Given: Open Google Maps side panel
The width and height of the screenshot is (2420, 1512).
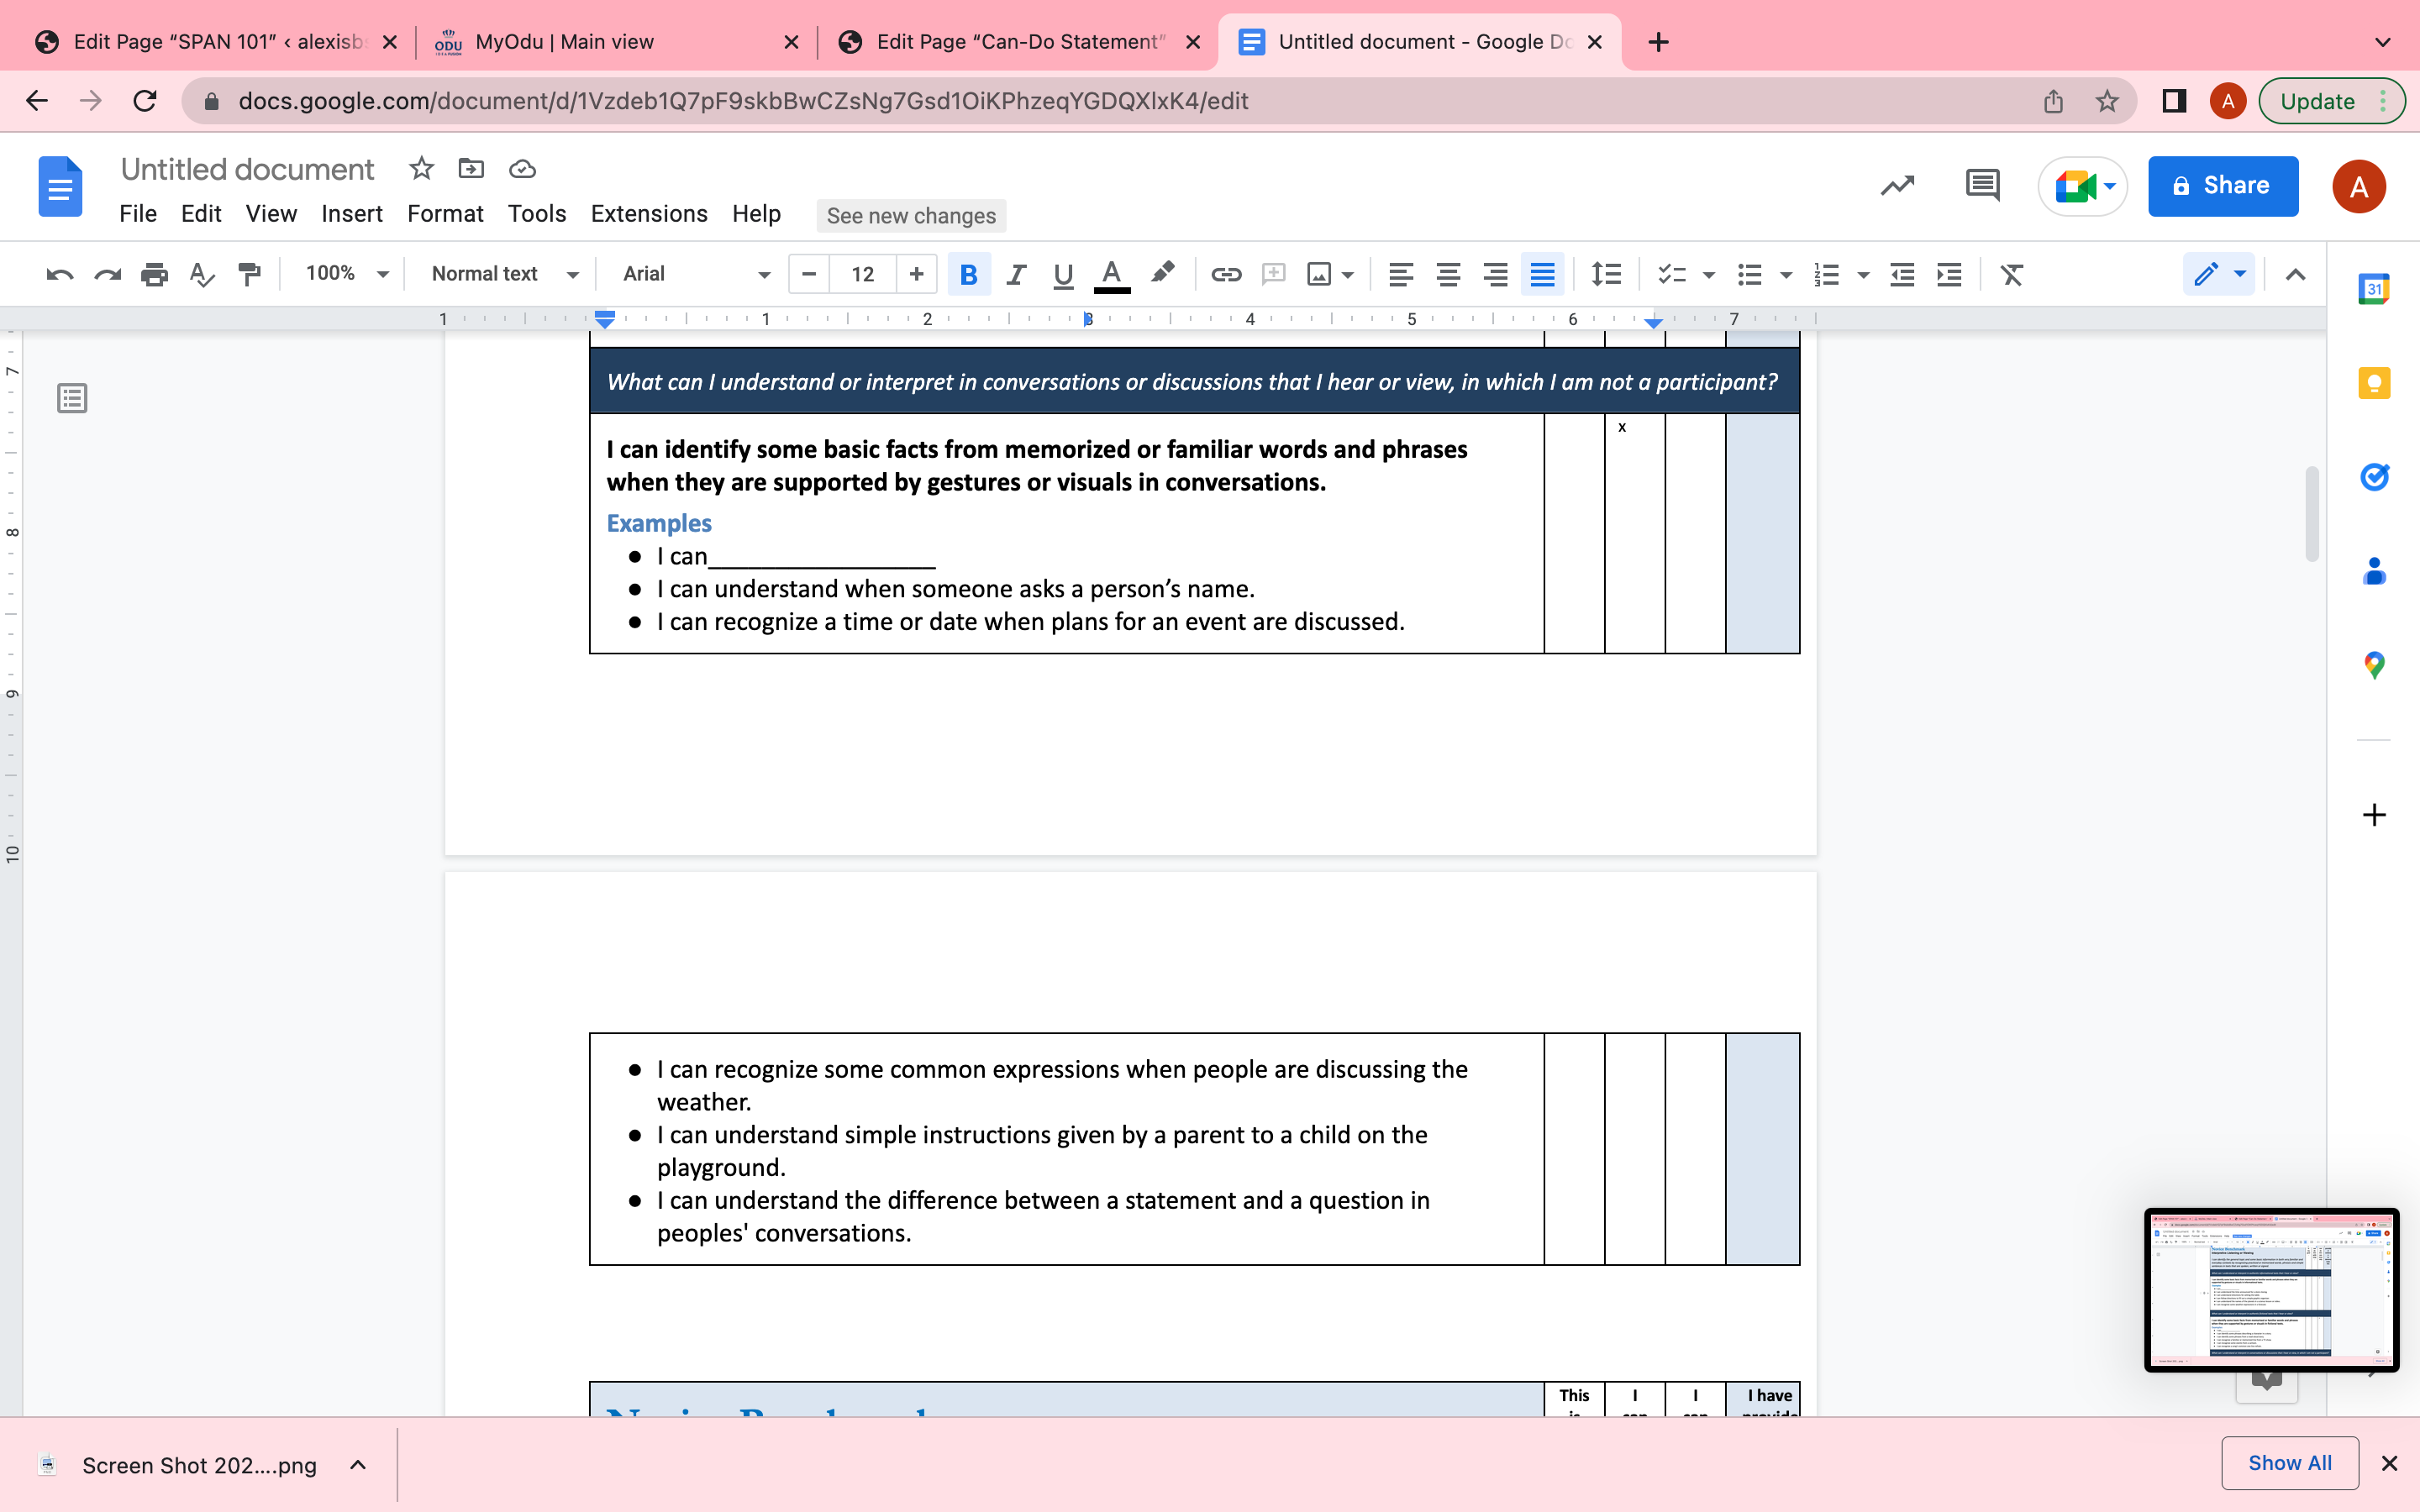Looking at the screenshot, I should 2374,665.
